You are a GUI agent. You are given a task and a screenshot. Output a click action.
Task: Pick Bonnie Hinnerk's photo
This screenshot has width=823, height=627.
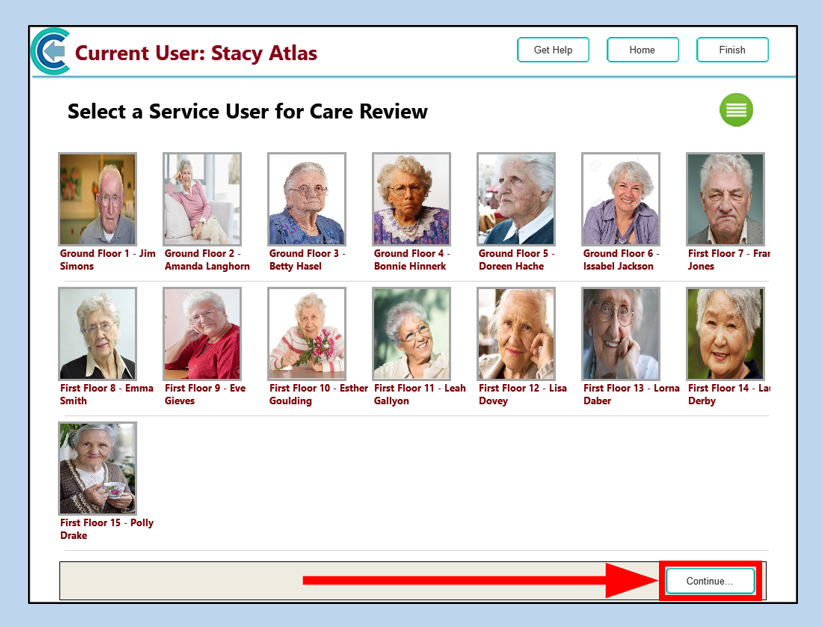411,199
